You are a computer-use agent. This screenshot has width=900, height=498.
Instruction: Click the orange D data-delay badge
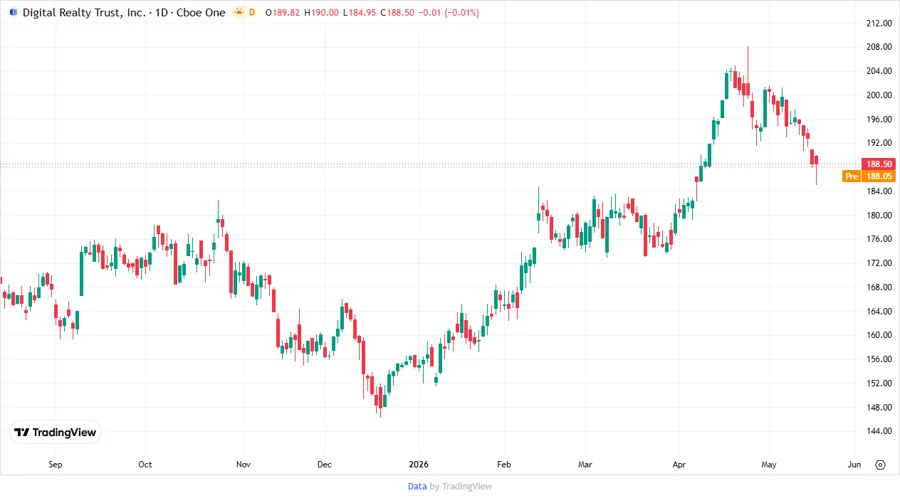click(252, 12)
